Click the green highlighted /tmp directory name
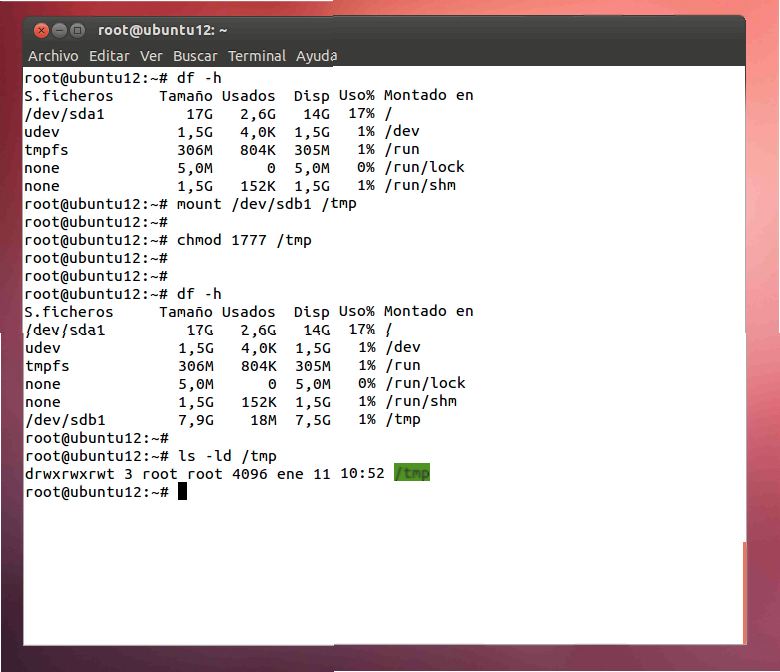 [412, 473]
